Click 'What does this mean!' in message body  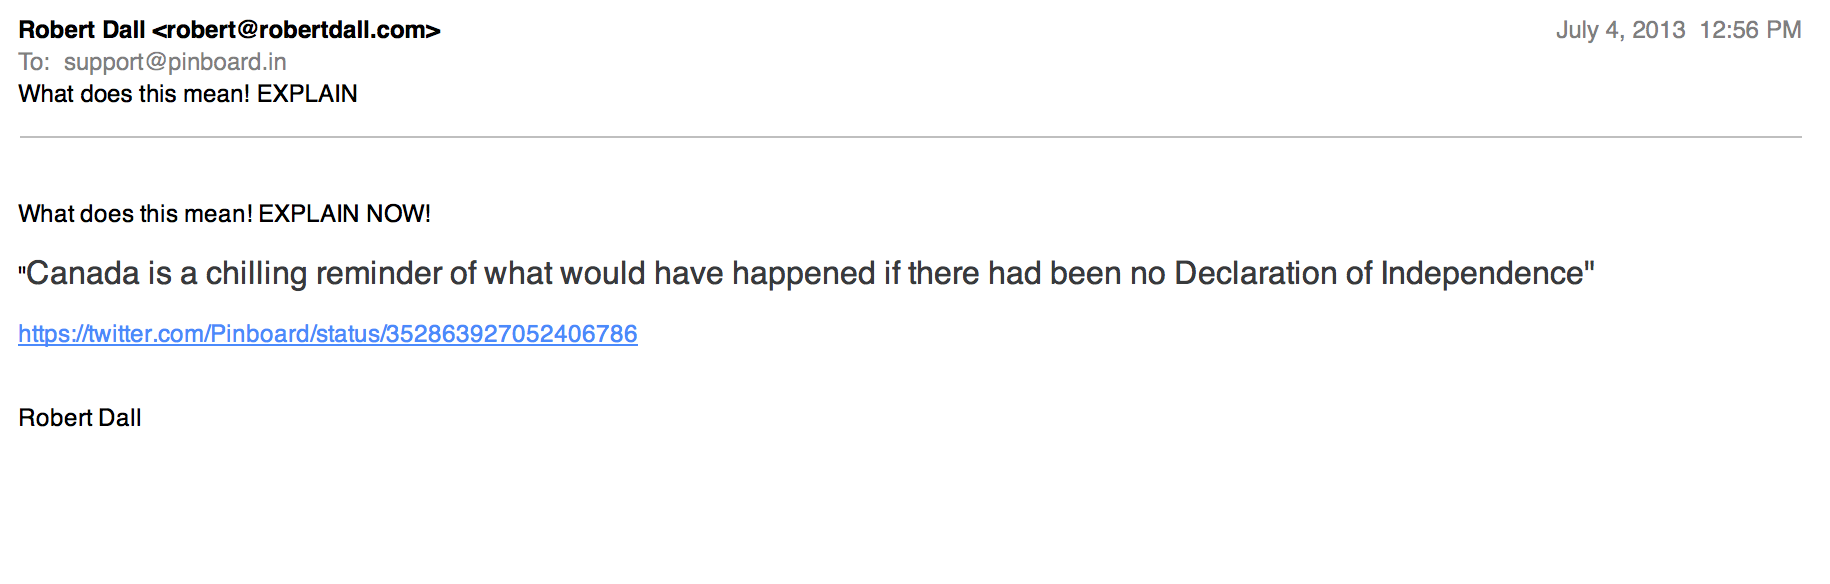click(x=135, y=214)
